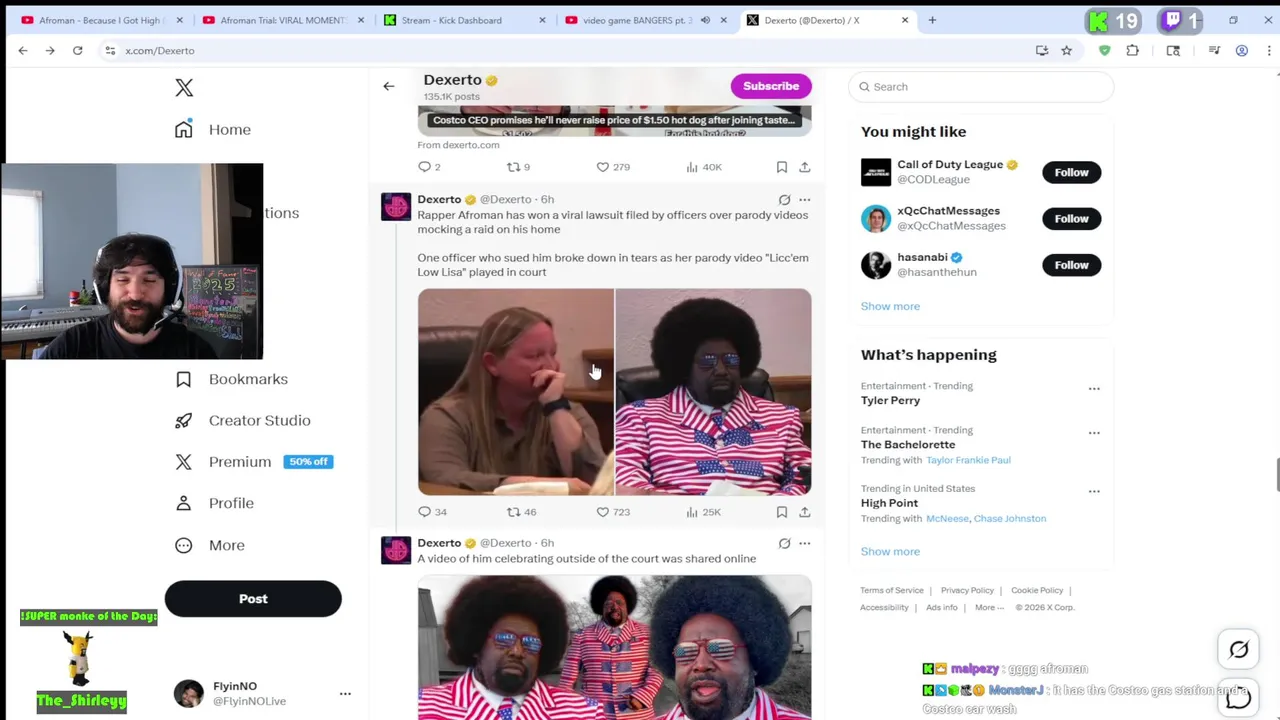
Task: Subscribe to Dexerto
Action: (x=771, y=86)
